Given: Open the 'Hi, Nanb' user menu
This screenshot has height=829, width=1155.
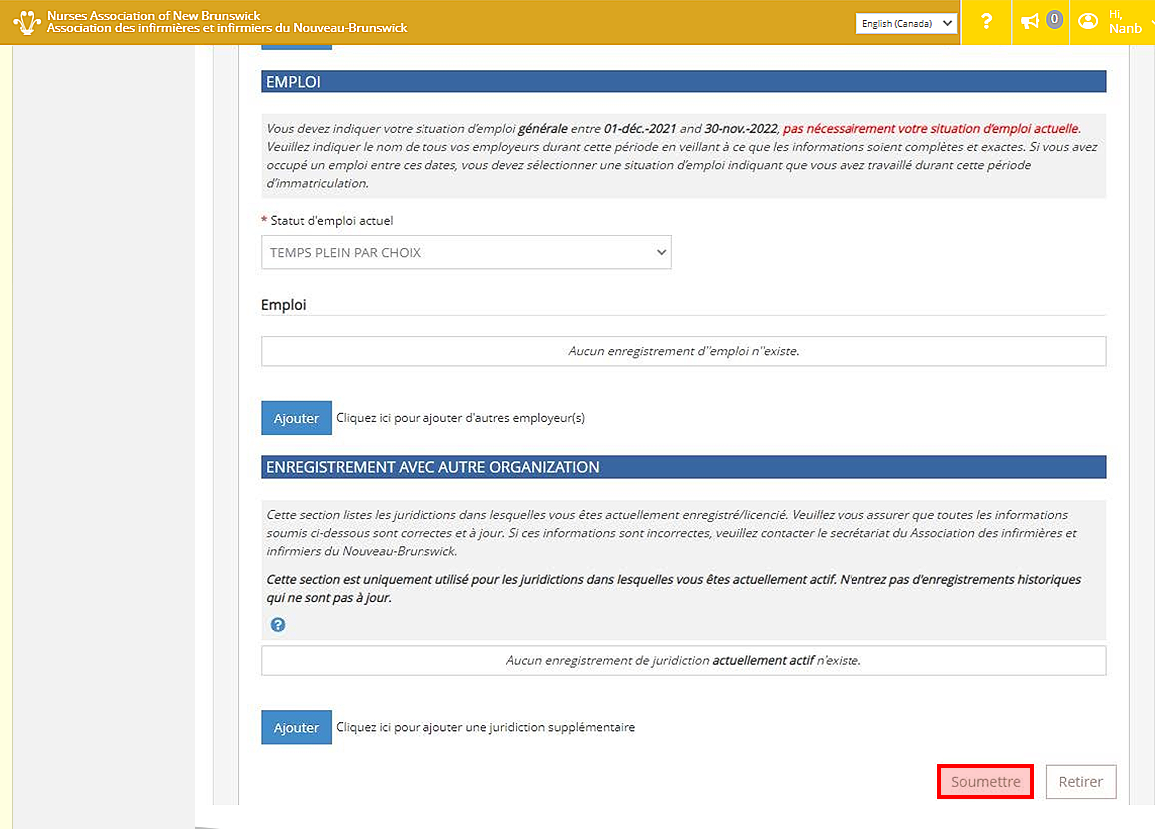Looking at the screenshot, I should pos(1125,22).
